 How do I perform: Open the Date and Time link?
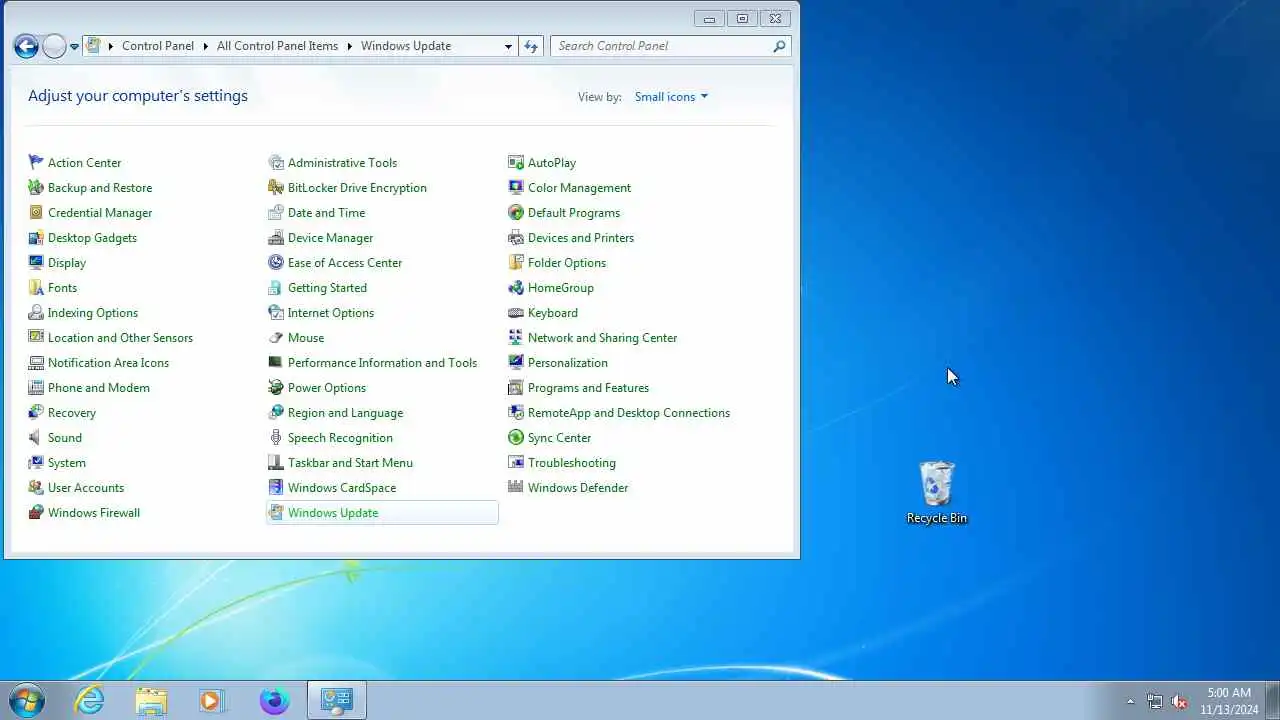click(x=326, y=212)
